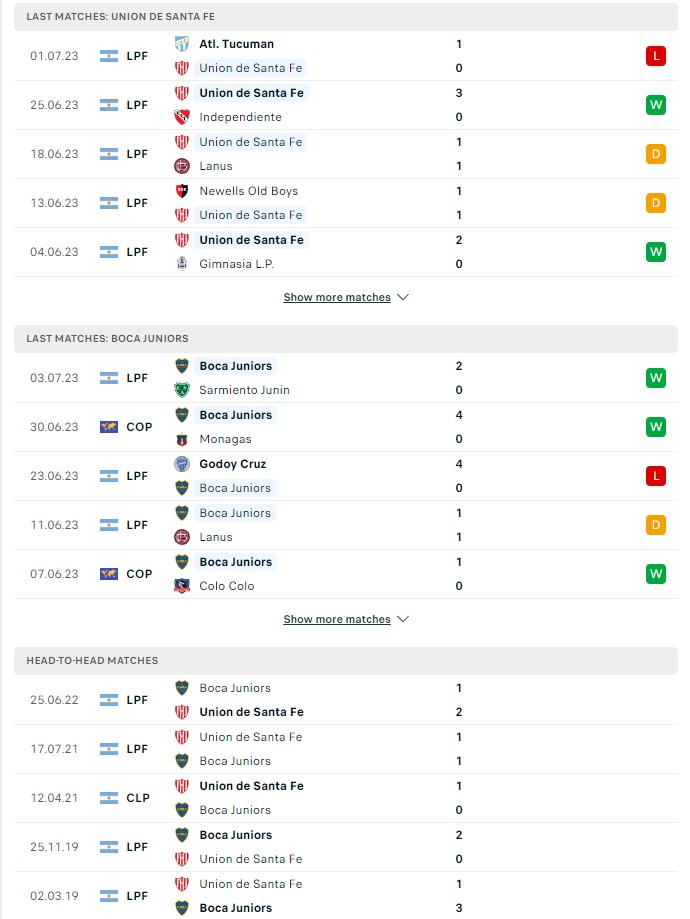Click the Argentina flag icon for the 01.07.23 match
This screenshot has height=919, width=690.
(x=108, y=56)
